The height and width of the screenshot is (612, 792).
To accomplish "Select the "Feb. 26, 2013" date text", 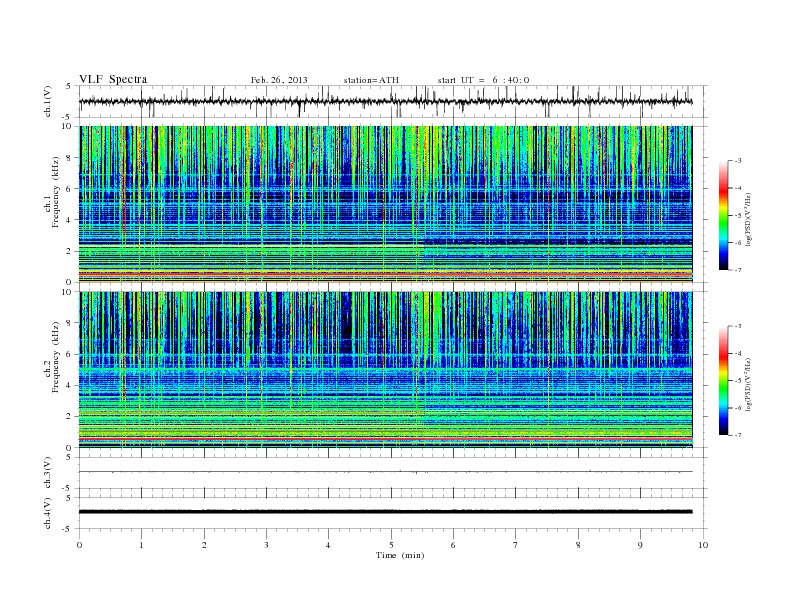I will [279, 80].
